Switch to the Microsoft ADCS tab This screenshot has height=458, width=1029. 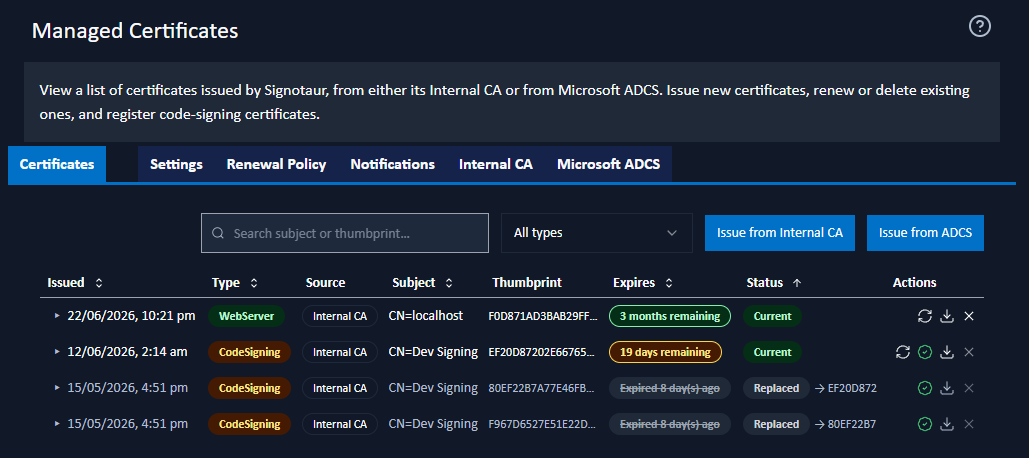tap(608, 164)
